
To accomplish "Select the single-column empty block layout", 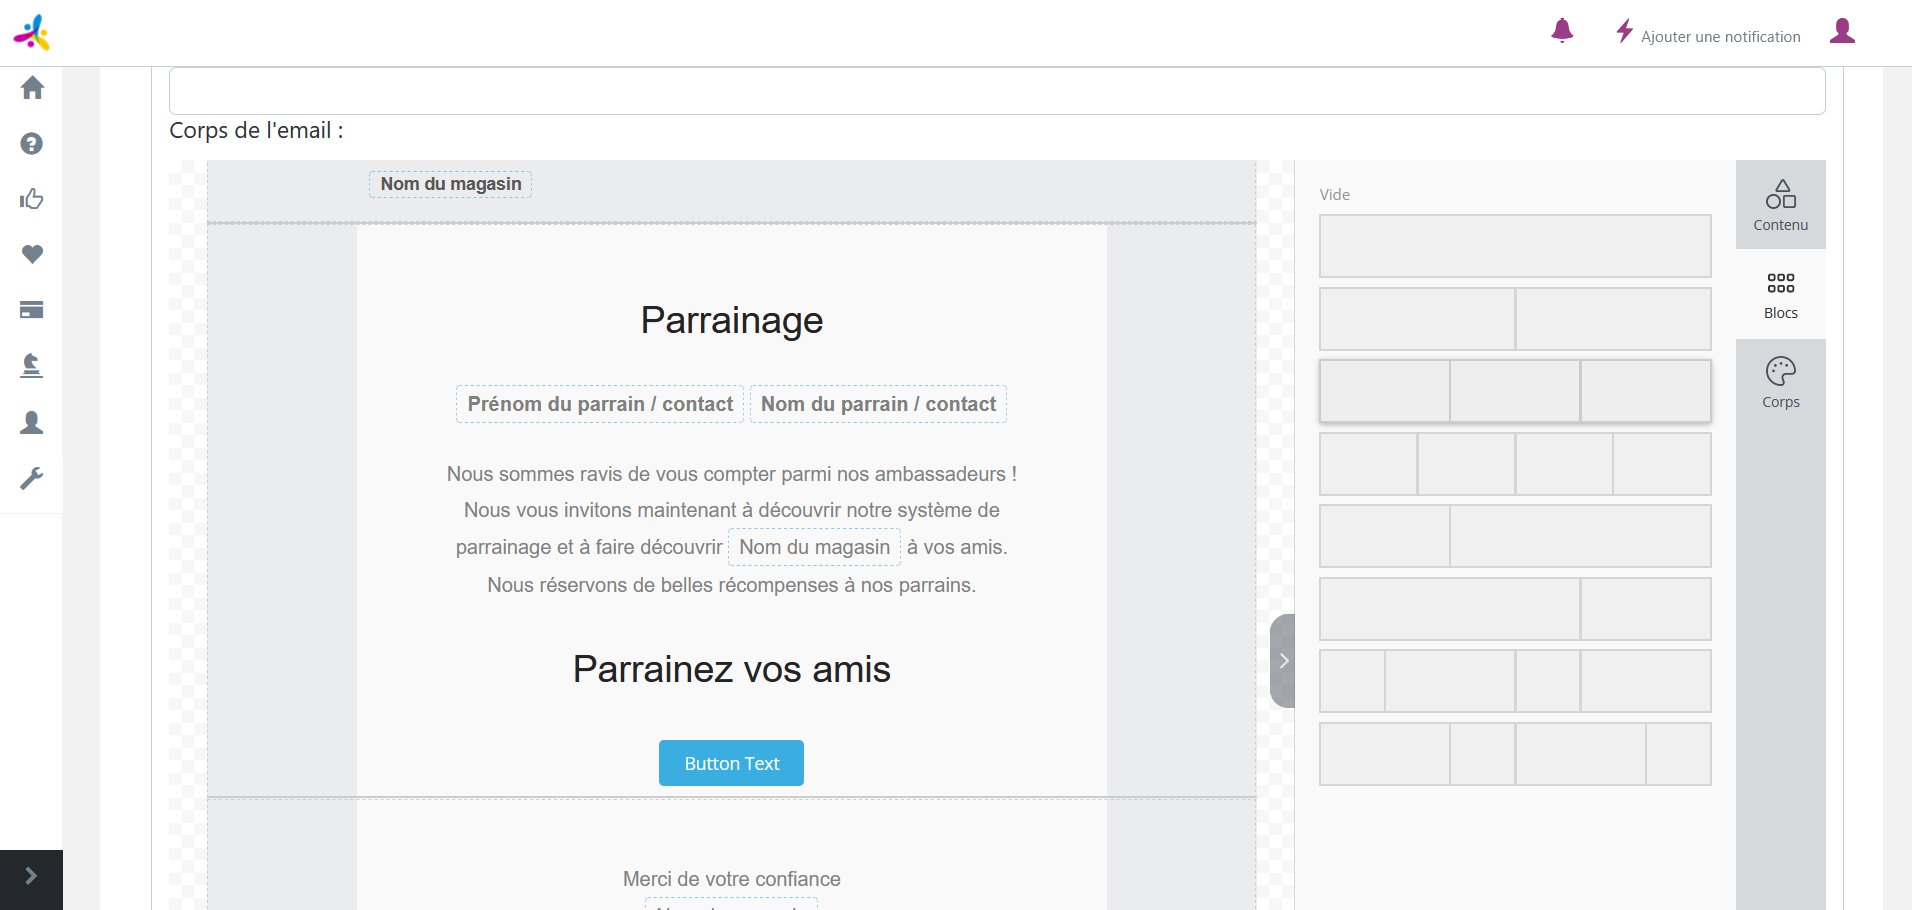I will [x=1515, y=246].
